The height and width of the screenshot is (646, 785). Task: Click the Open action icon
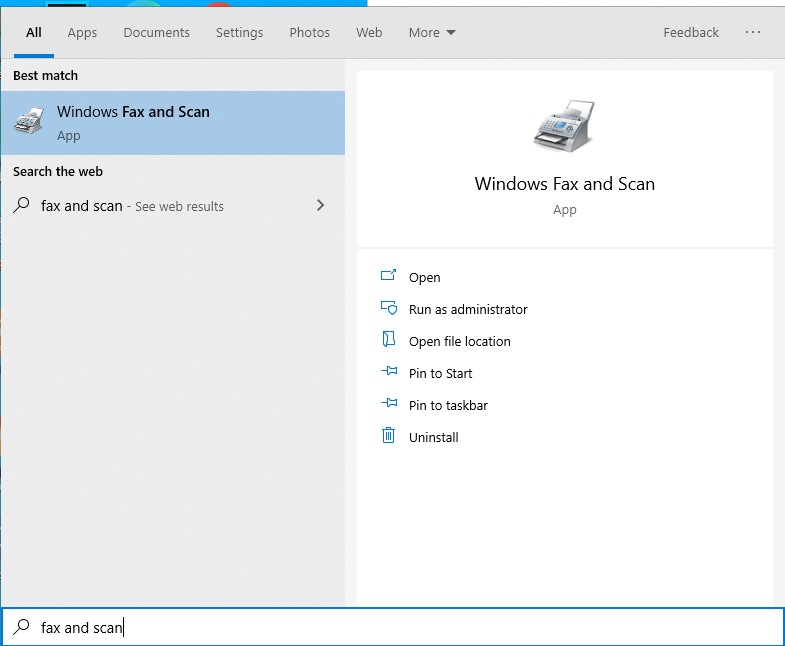coord(389,277)
